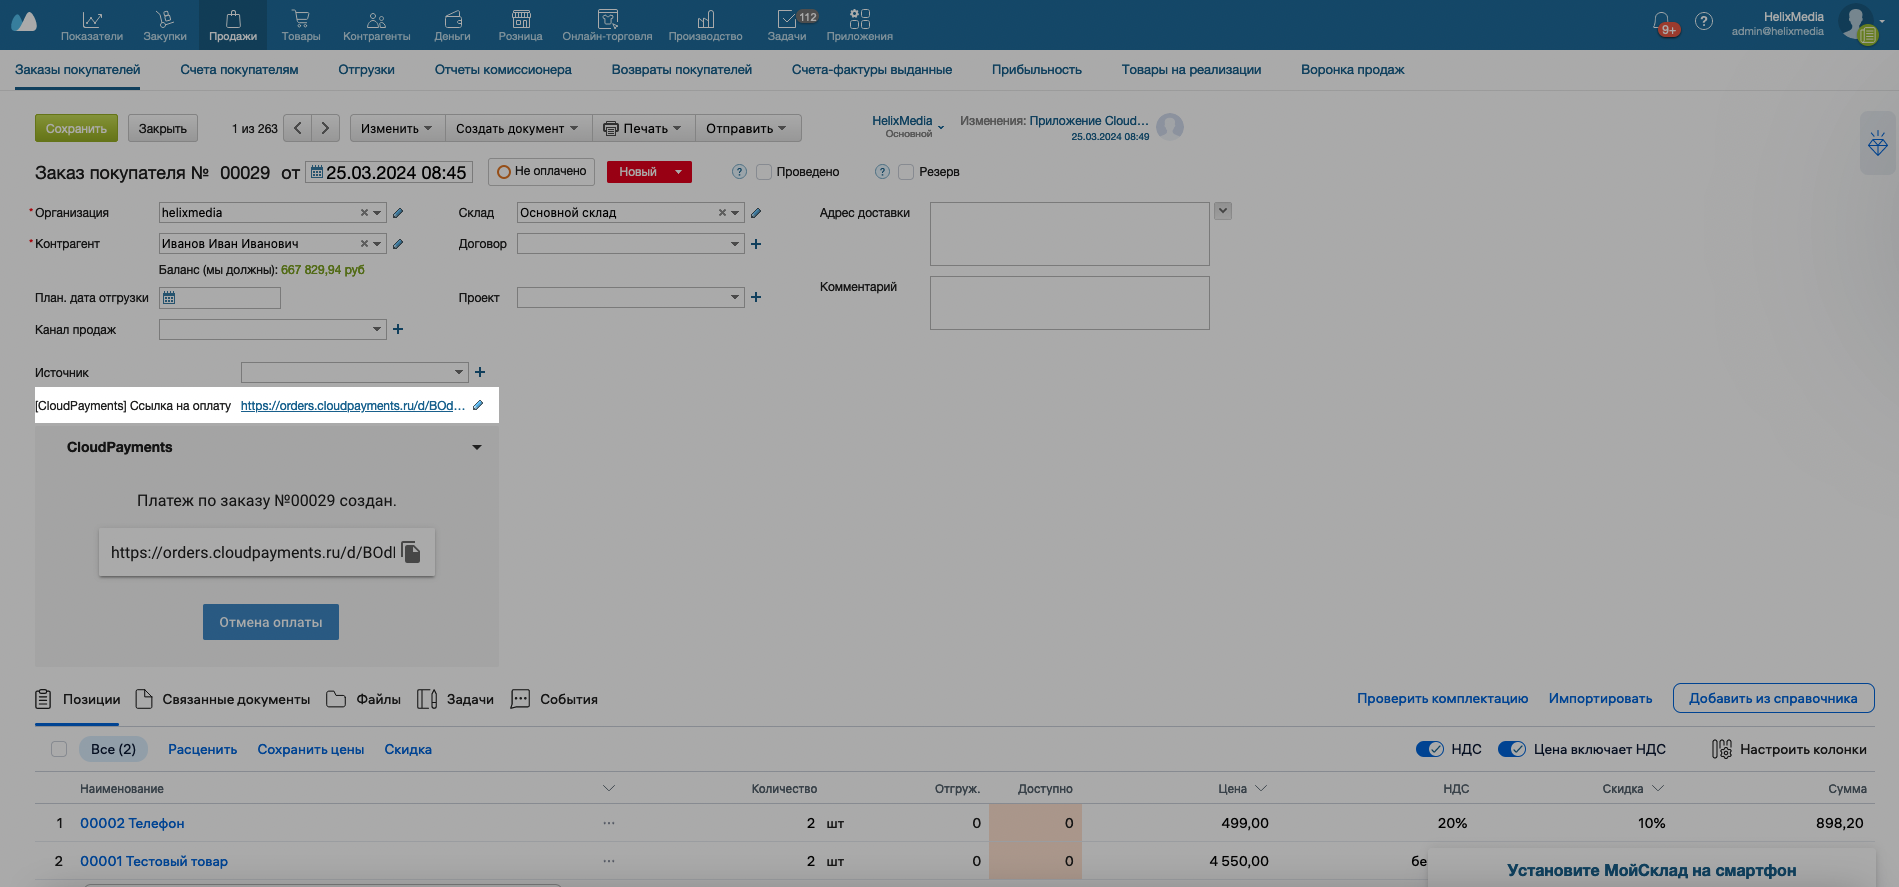Add a new Источник with plus icon

(480, 372)
